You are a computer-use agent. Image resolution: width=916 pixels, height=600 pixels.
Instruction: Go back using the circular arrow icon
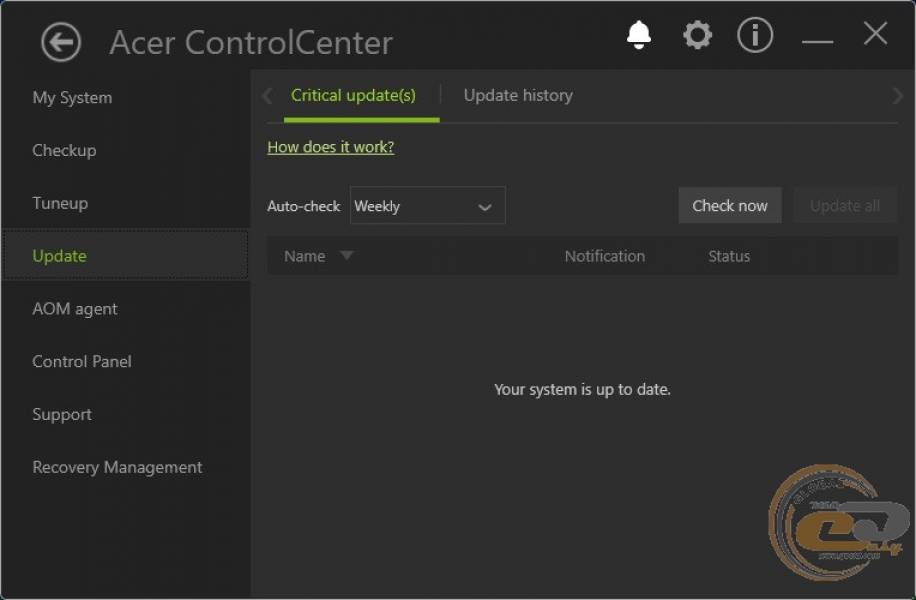(61, 42)
